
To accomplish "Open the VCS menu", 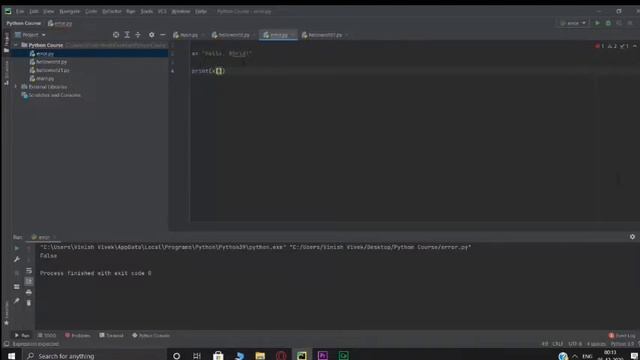I will click(x=162, y=11).
